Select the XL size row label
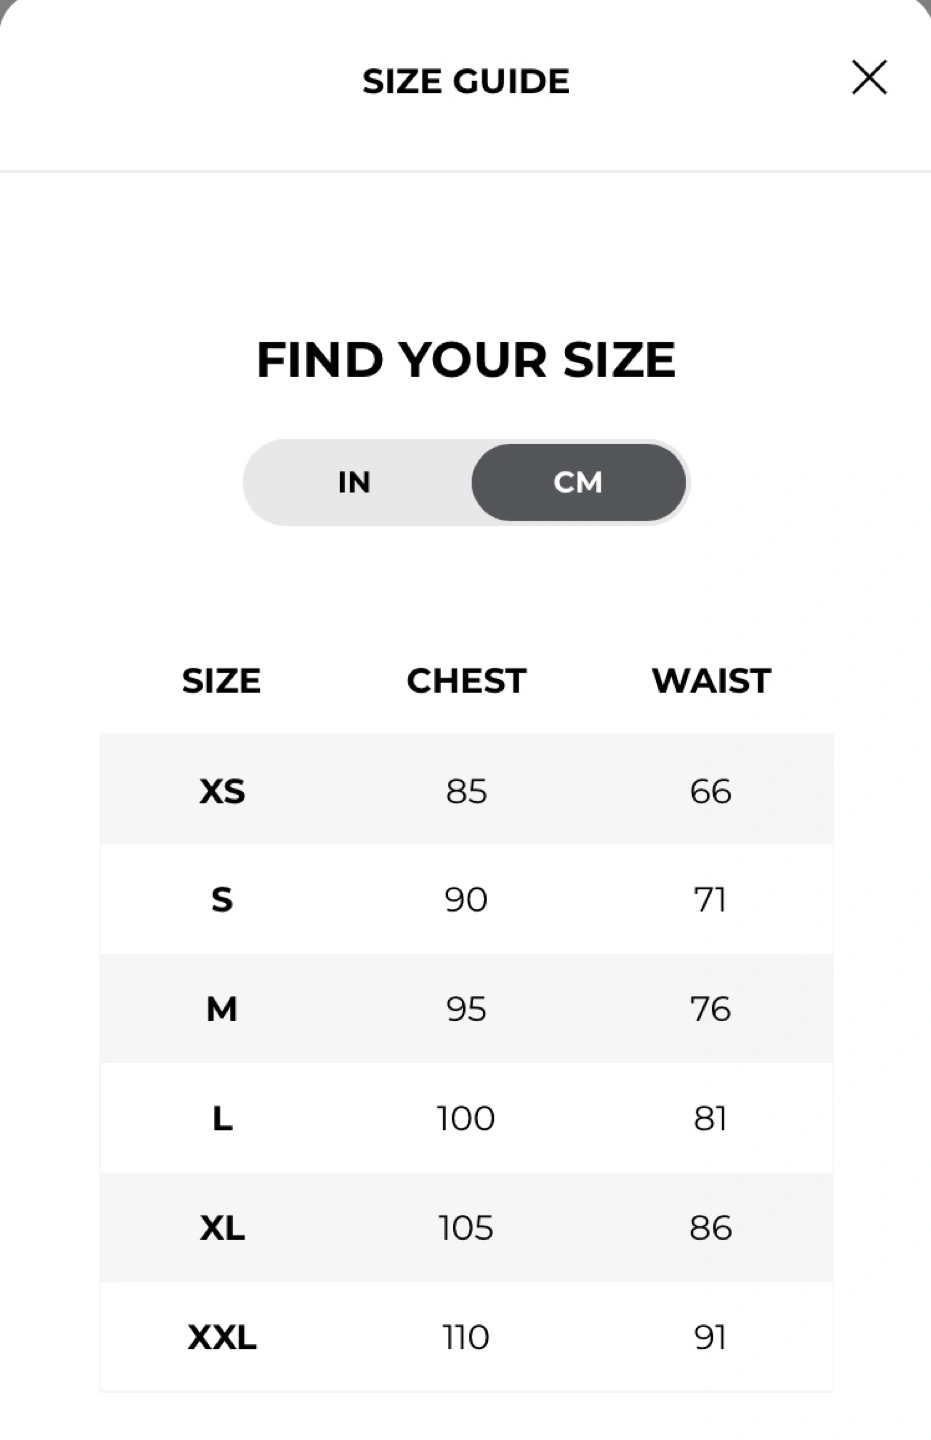Image resolution: width=931 pixels, height=1440 pixels. 222,1227
